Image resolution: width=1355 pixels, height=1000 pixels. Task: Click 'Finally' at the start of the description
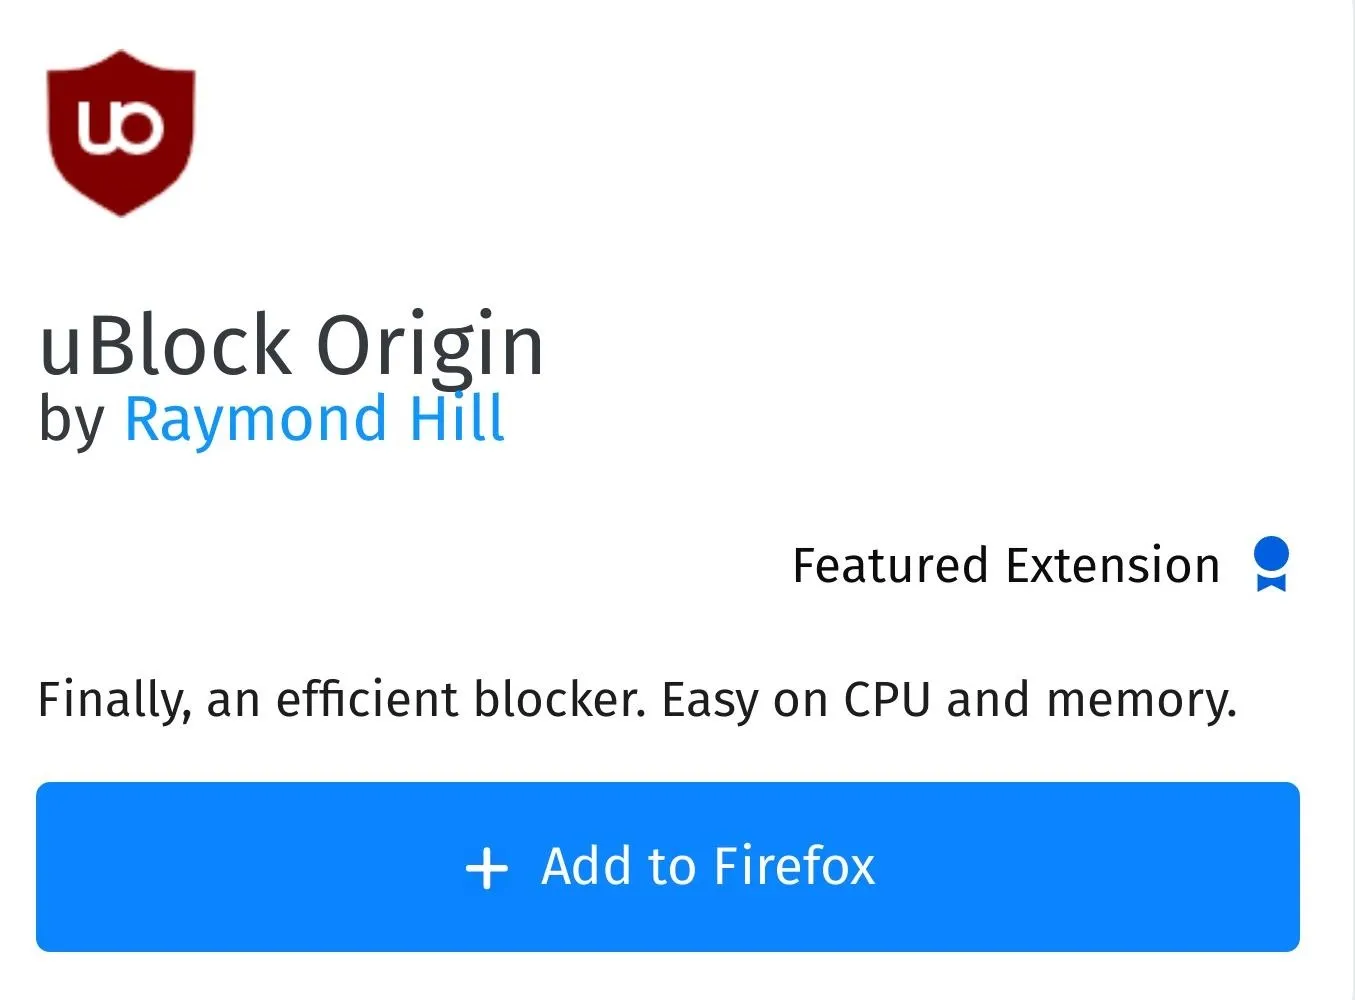[x=113, y=700]
